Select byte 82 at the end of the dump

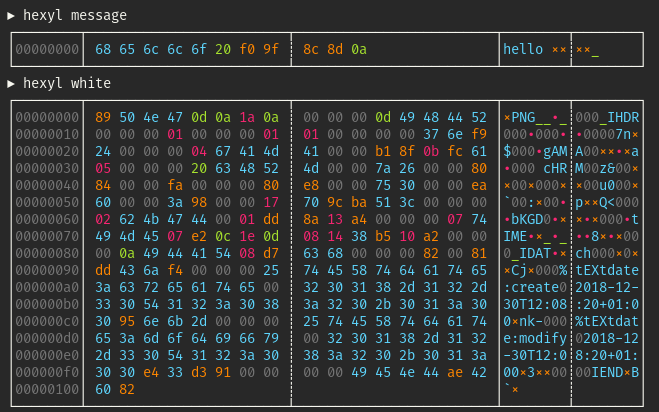127,389
